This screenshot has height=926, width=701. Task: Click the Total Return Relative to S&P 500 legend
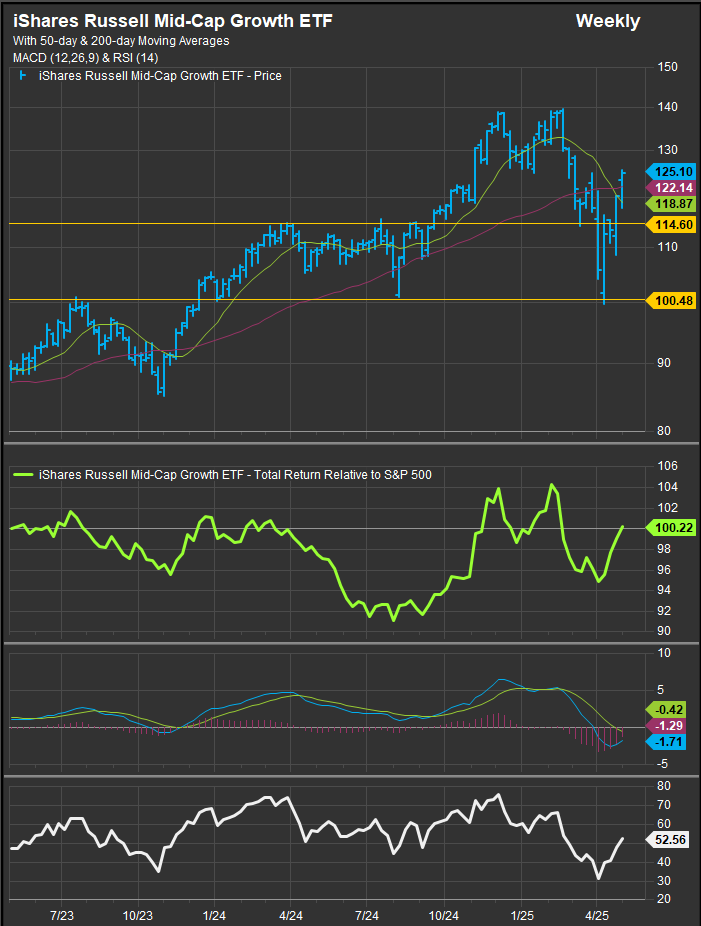(235, 475)
